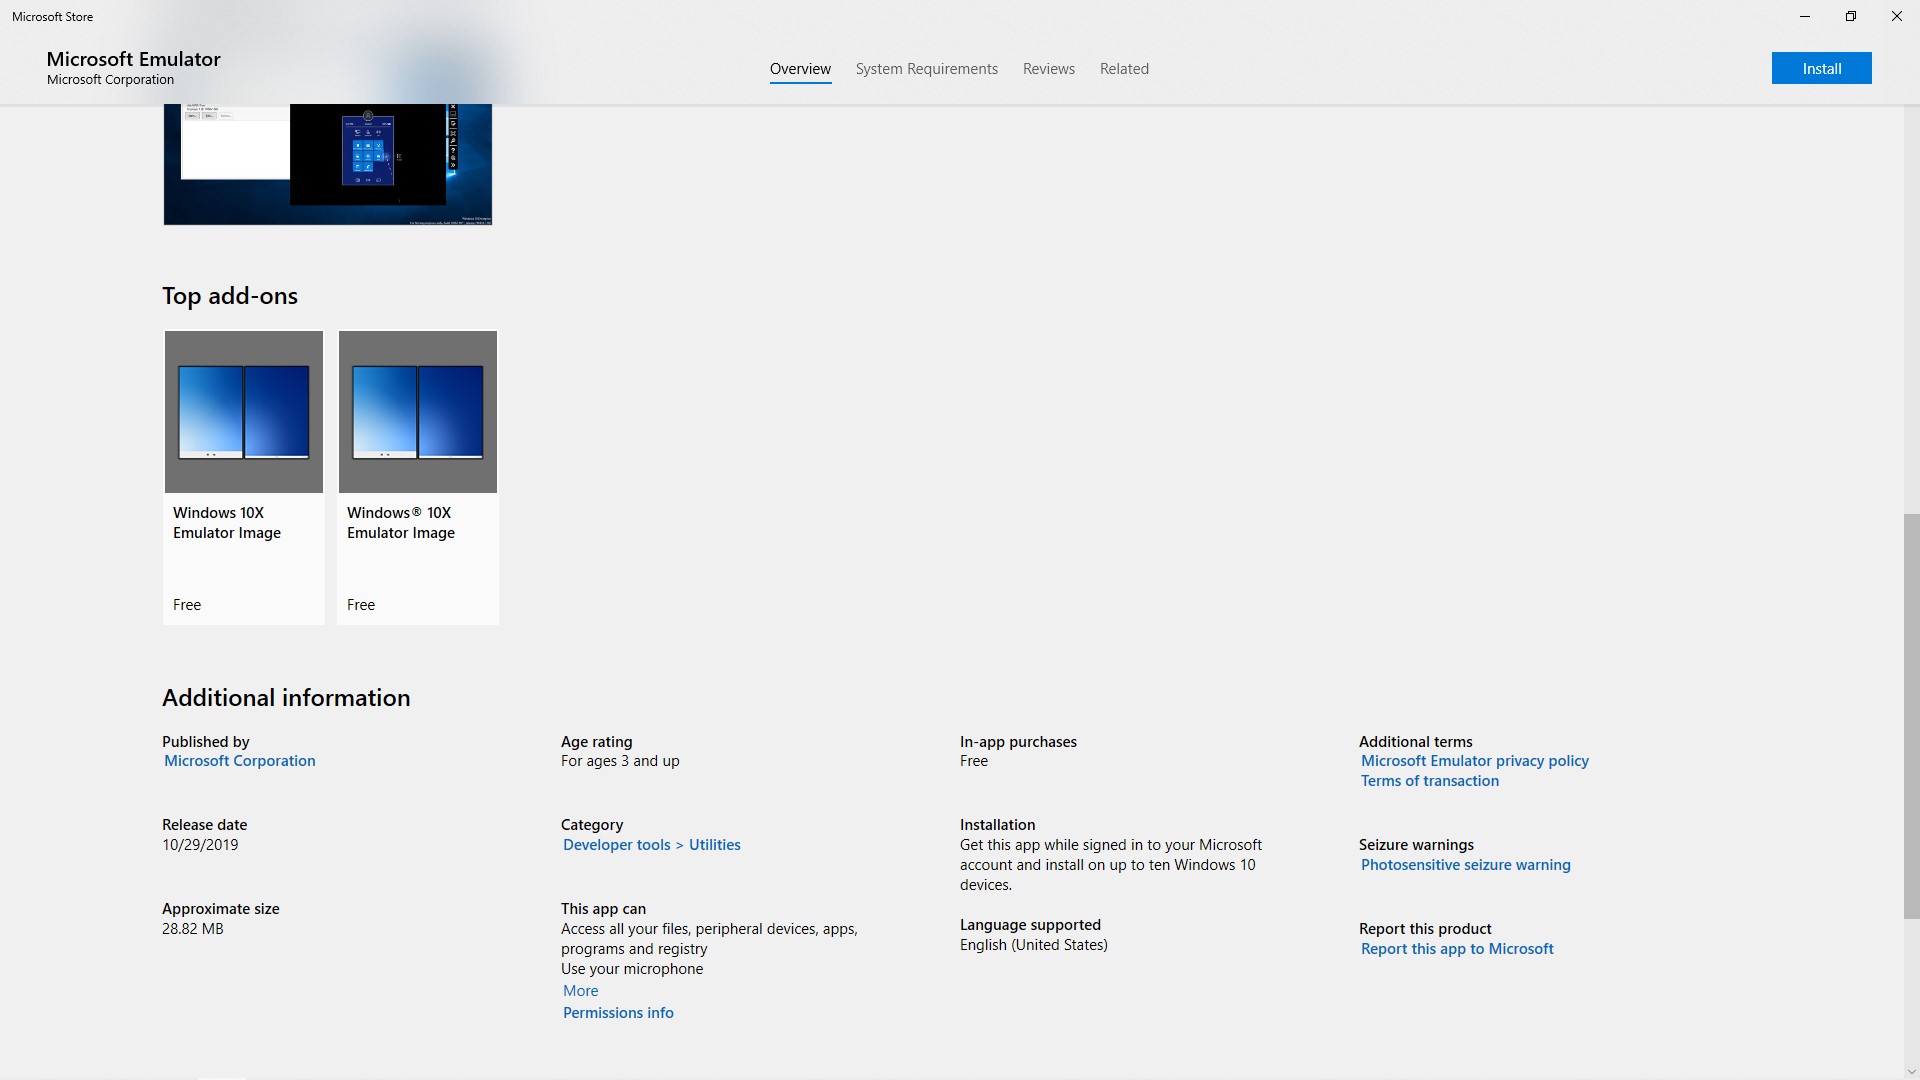Screen dimensions: 1920x1080
Task: Open the Windows® 10X Emulator Image add-on
Action: click(x=418, y=478)
